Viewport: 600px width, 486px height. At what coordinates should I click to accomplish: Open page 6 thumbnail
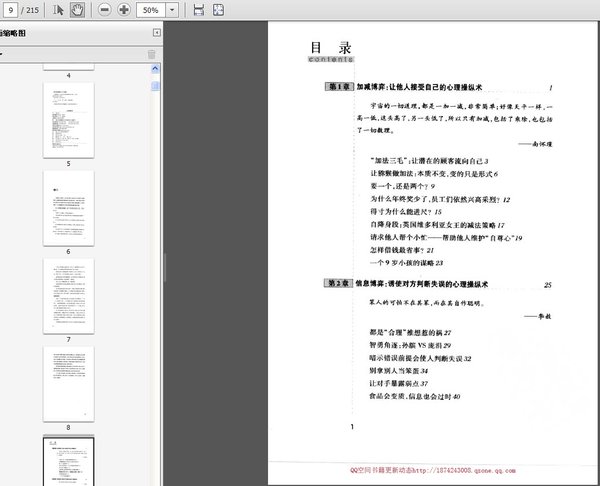pyautogui.click(x=68, y=208)
